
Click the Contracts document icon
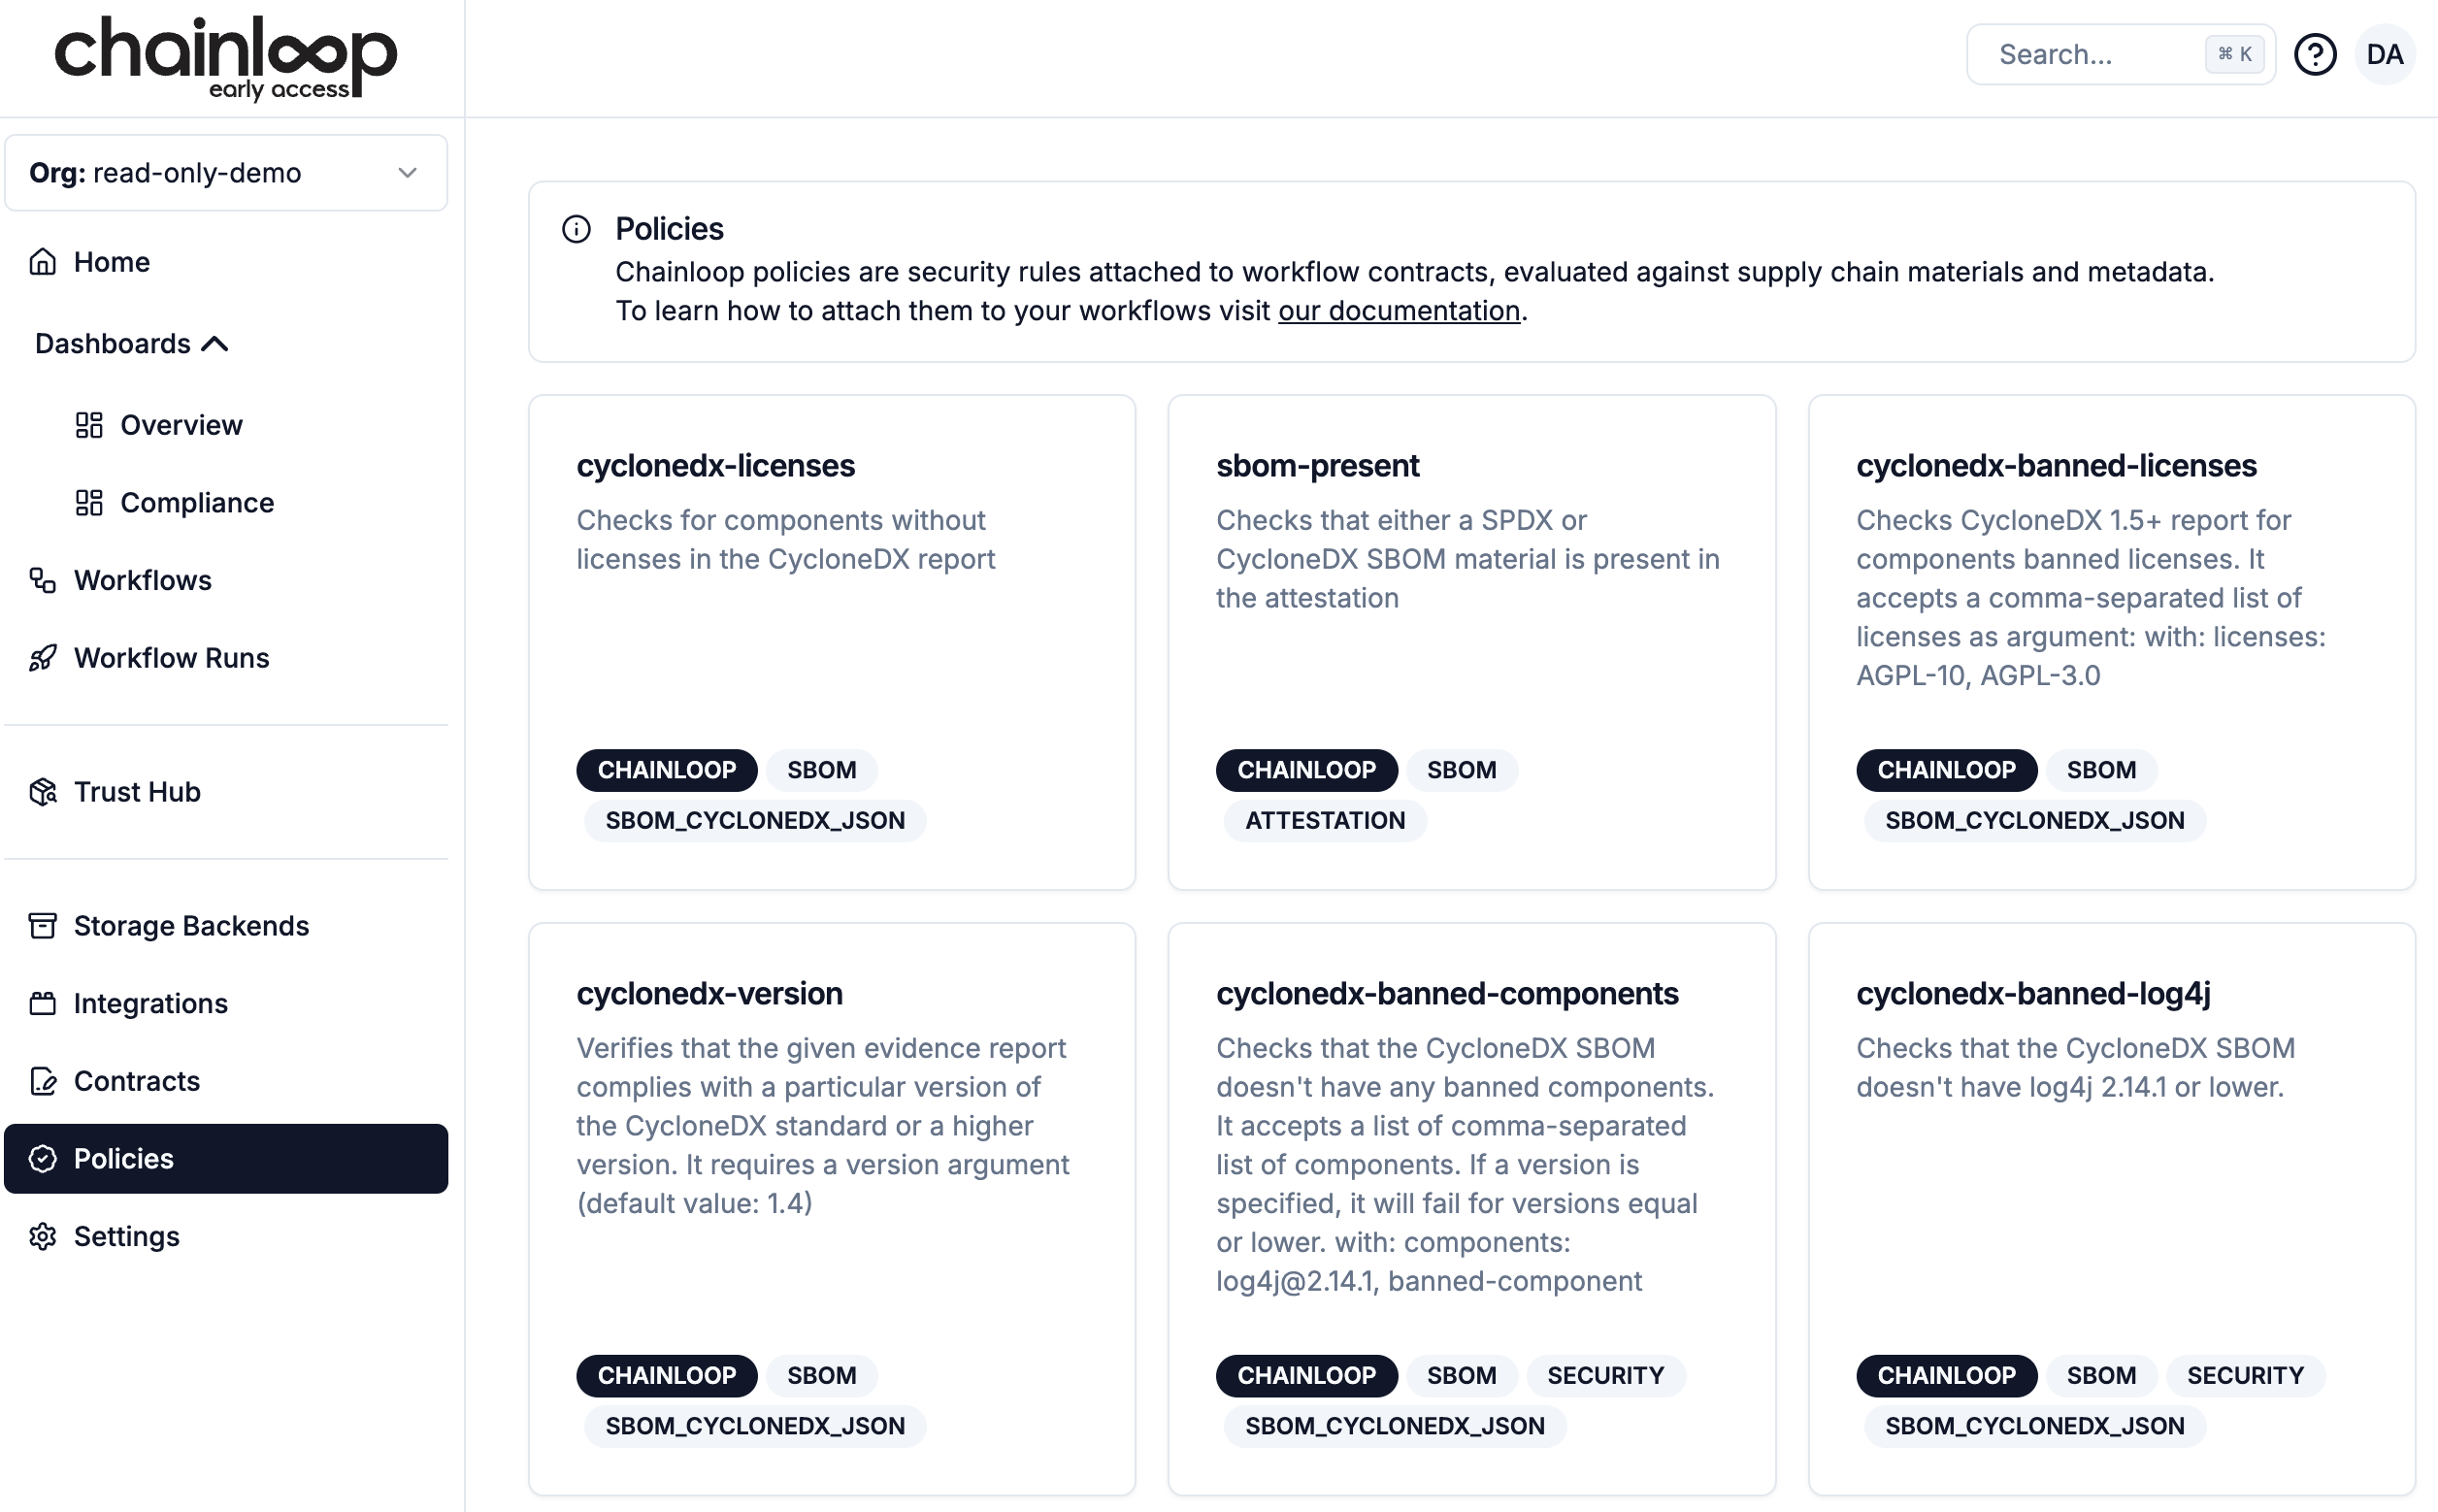pos(42,1081)
